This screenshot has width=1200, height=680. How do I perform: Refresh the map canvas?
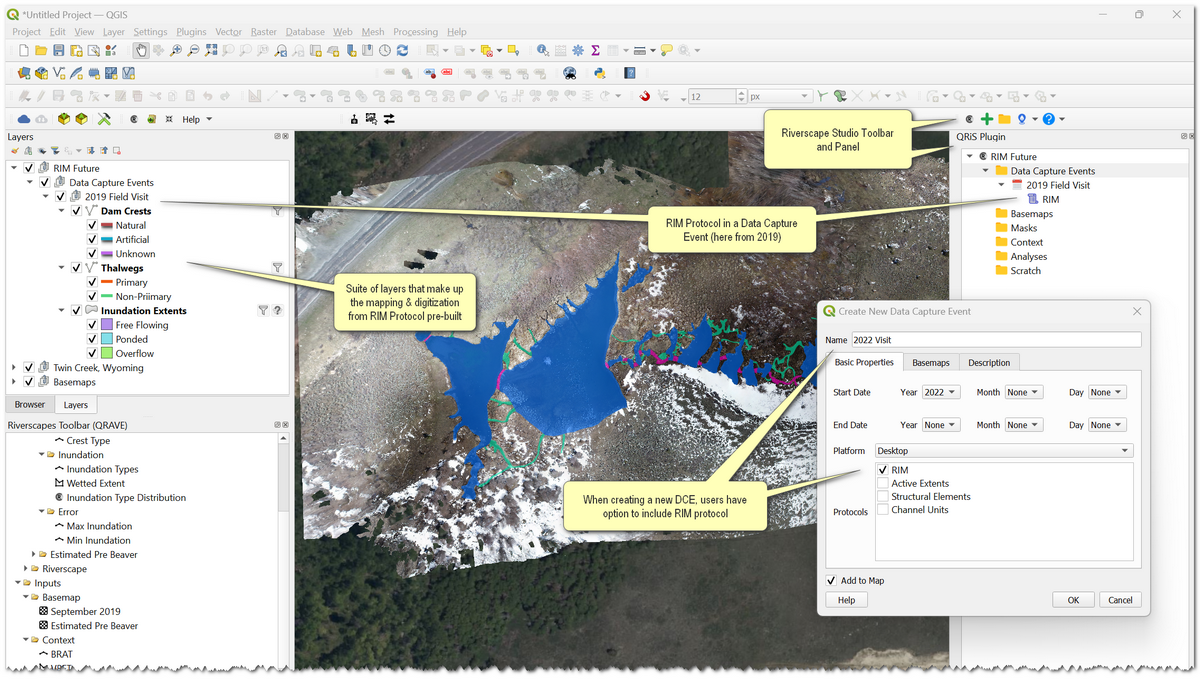click(x=402, y=50)
